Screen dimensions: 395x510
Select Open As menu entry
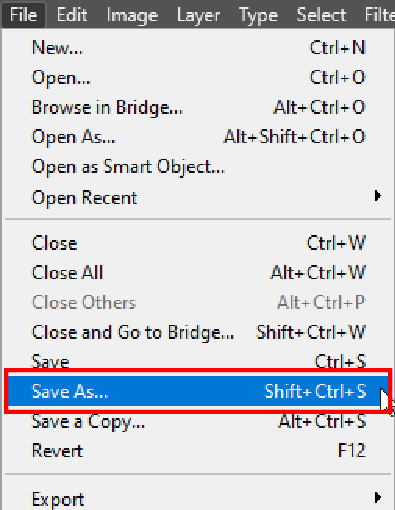click(198, 137)
